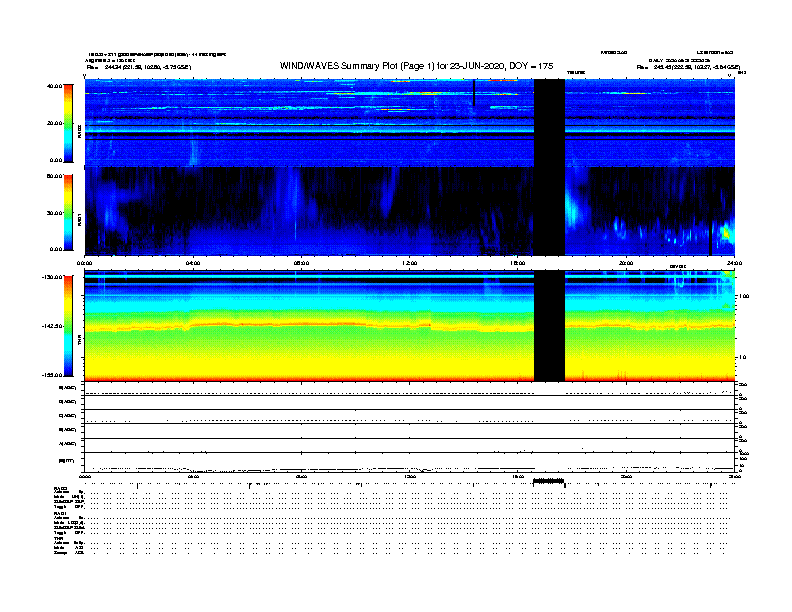792x612 pixels.
Task: Click 24:00 tick below the RAD1 panel
Action: coord(734,263)
